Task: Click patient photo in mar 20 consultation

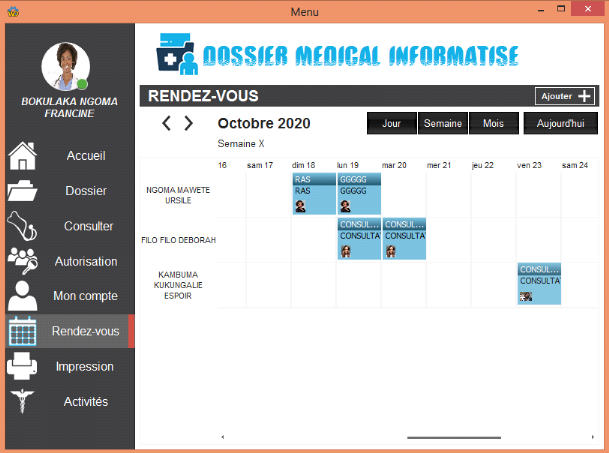Action: pyautogui.click(x=391, y=251)
